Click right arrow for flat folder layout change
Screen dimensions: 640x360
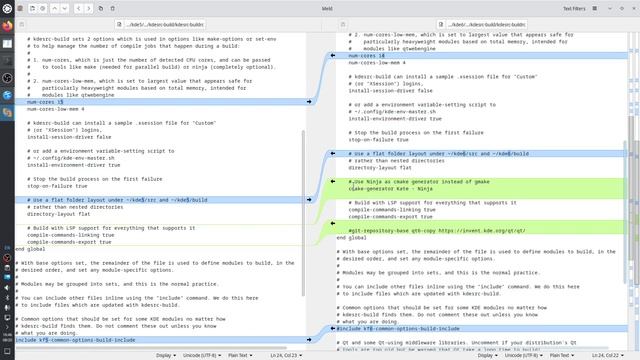[x=309, y=200]
